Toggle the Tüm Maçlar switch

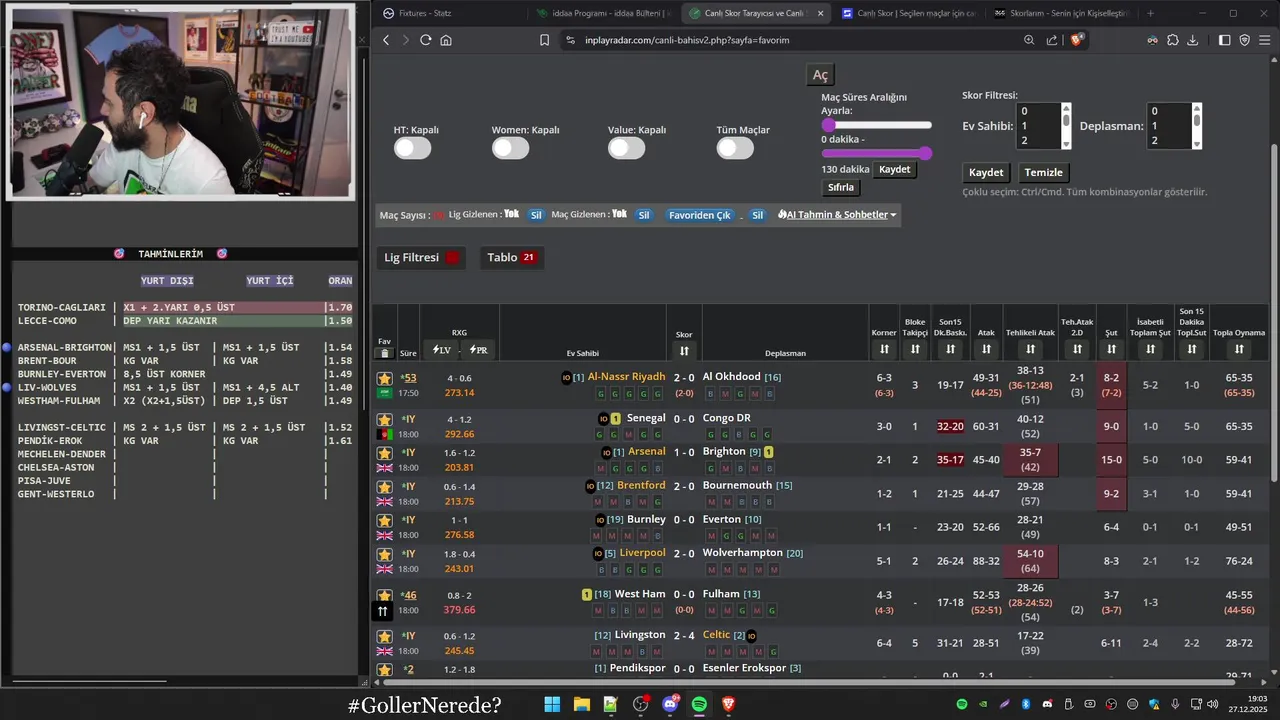(x=735, y=148)
